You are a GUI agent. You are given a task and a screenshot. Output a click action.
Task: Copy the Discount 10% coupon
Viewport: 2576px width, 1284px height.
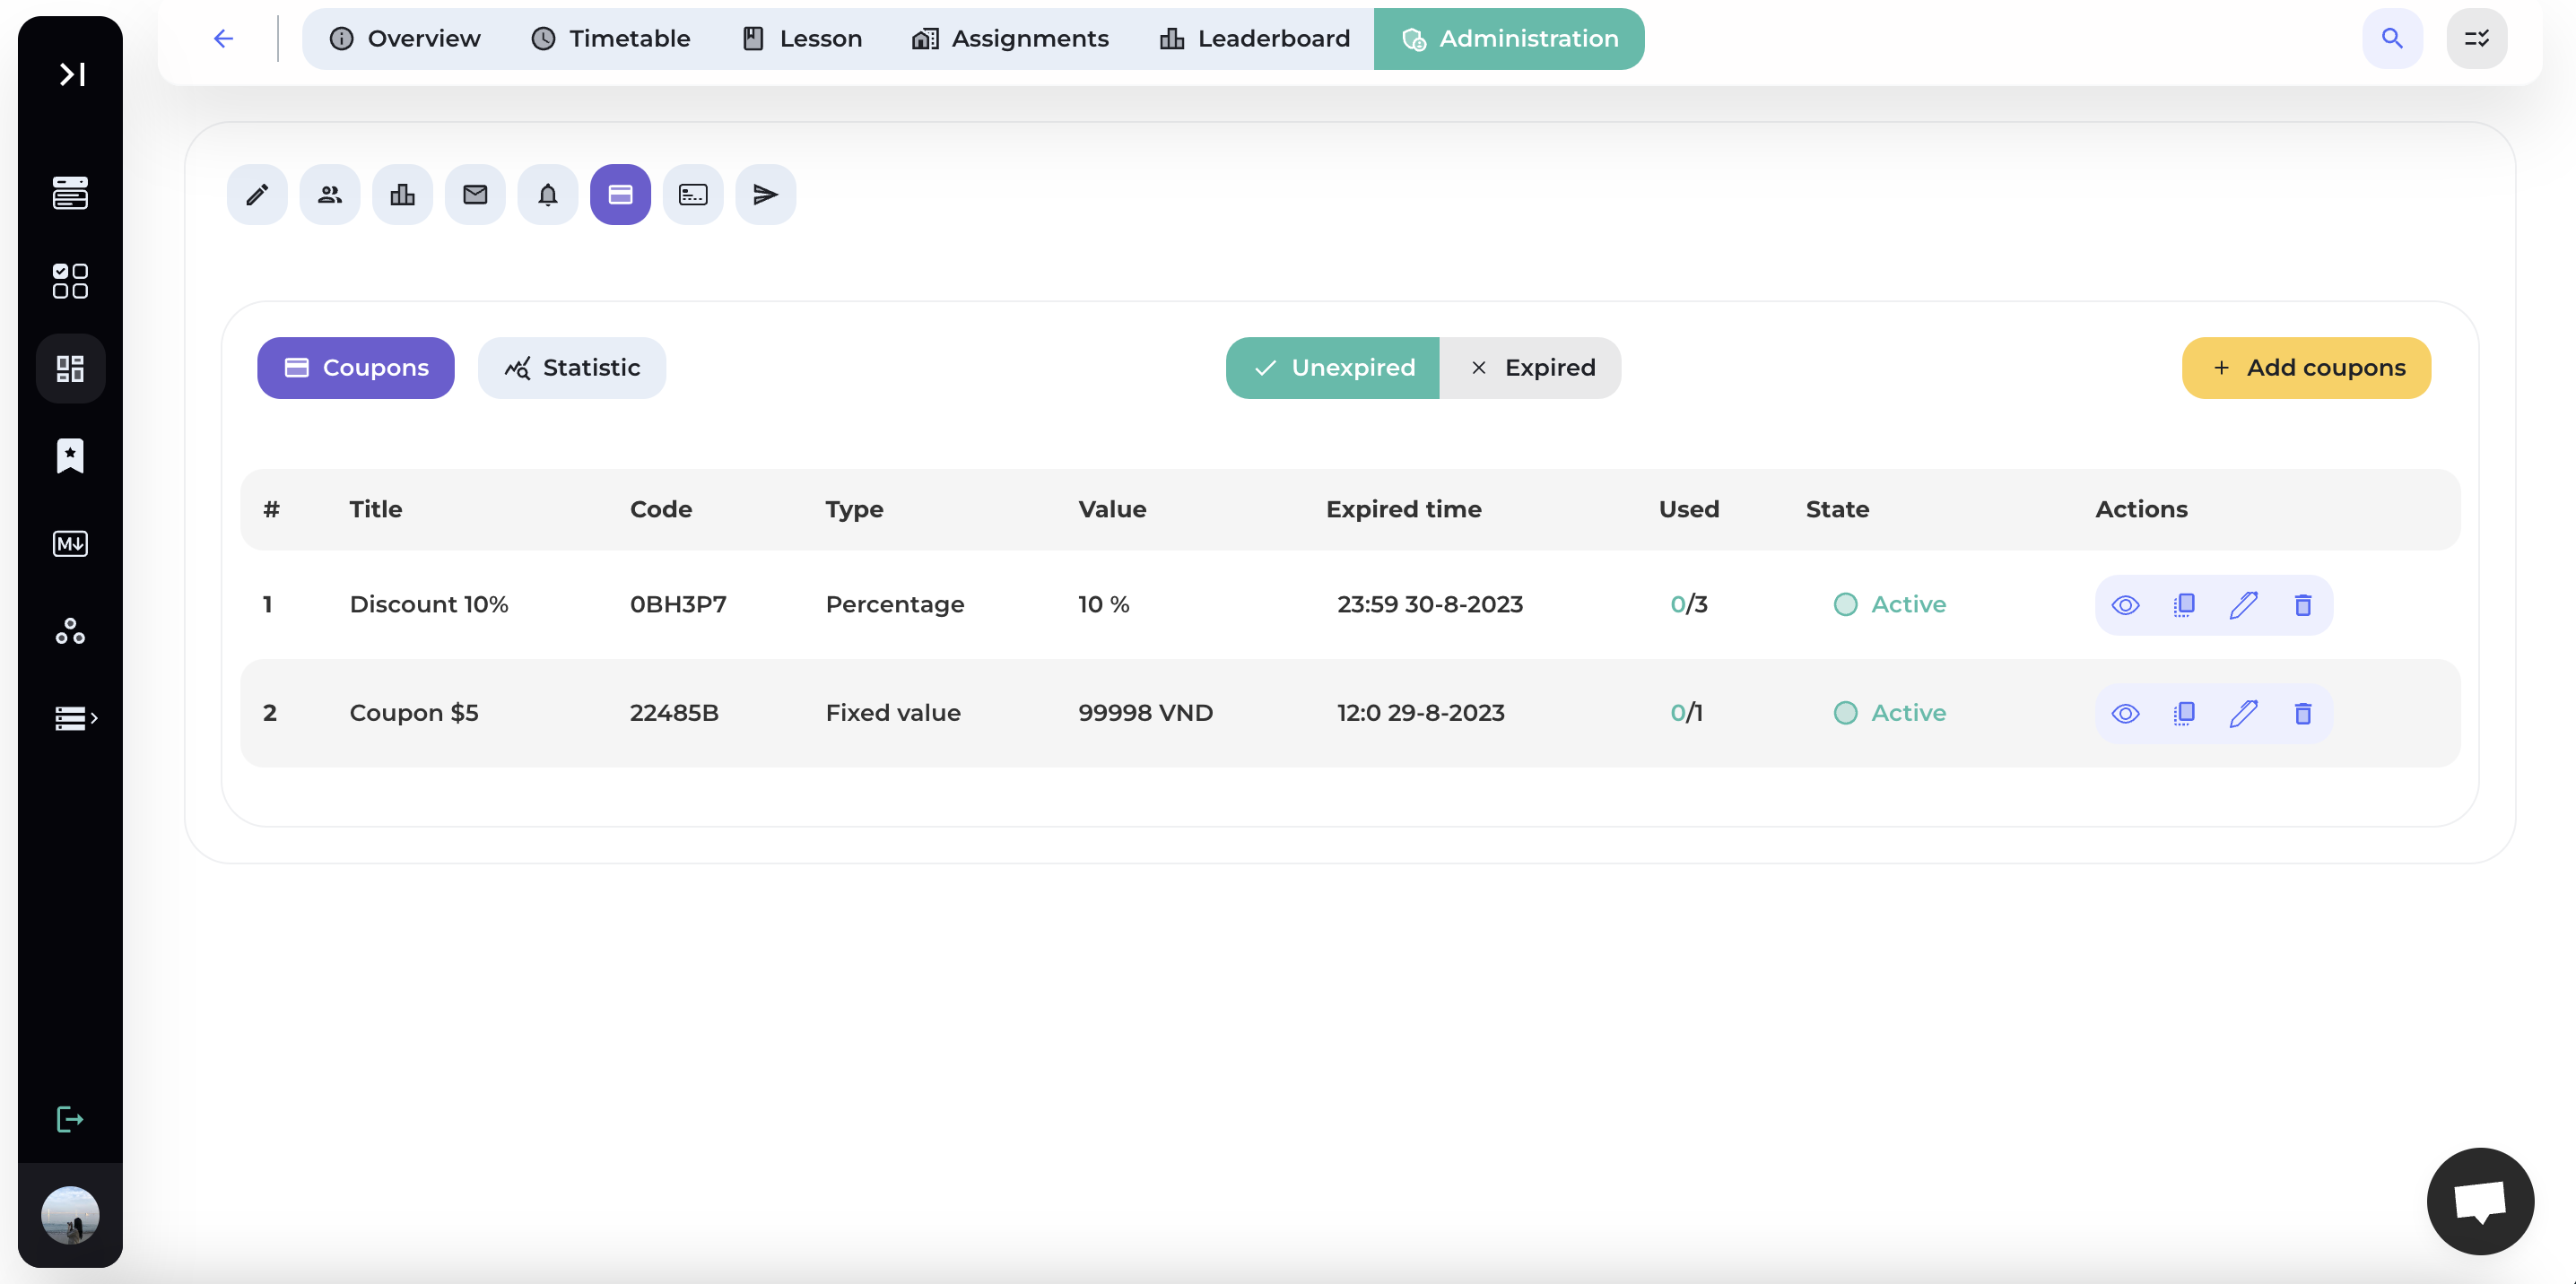point(2184,605)
